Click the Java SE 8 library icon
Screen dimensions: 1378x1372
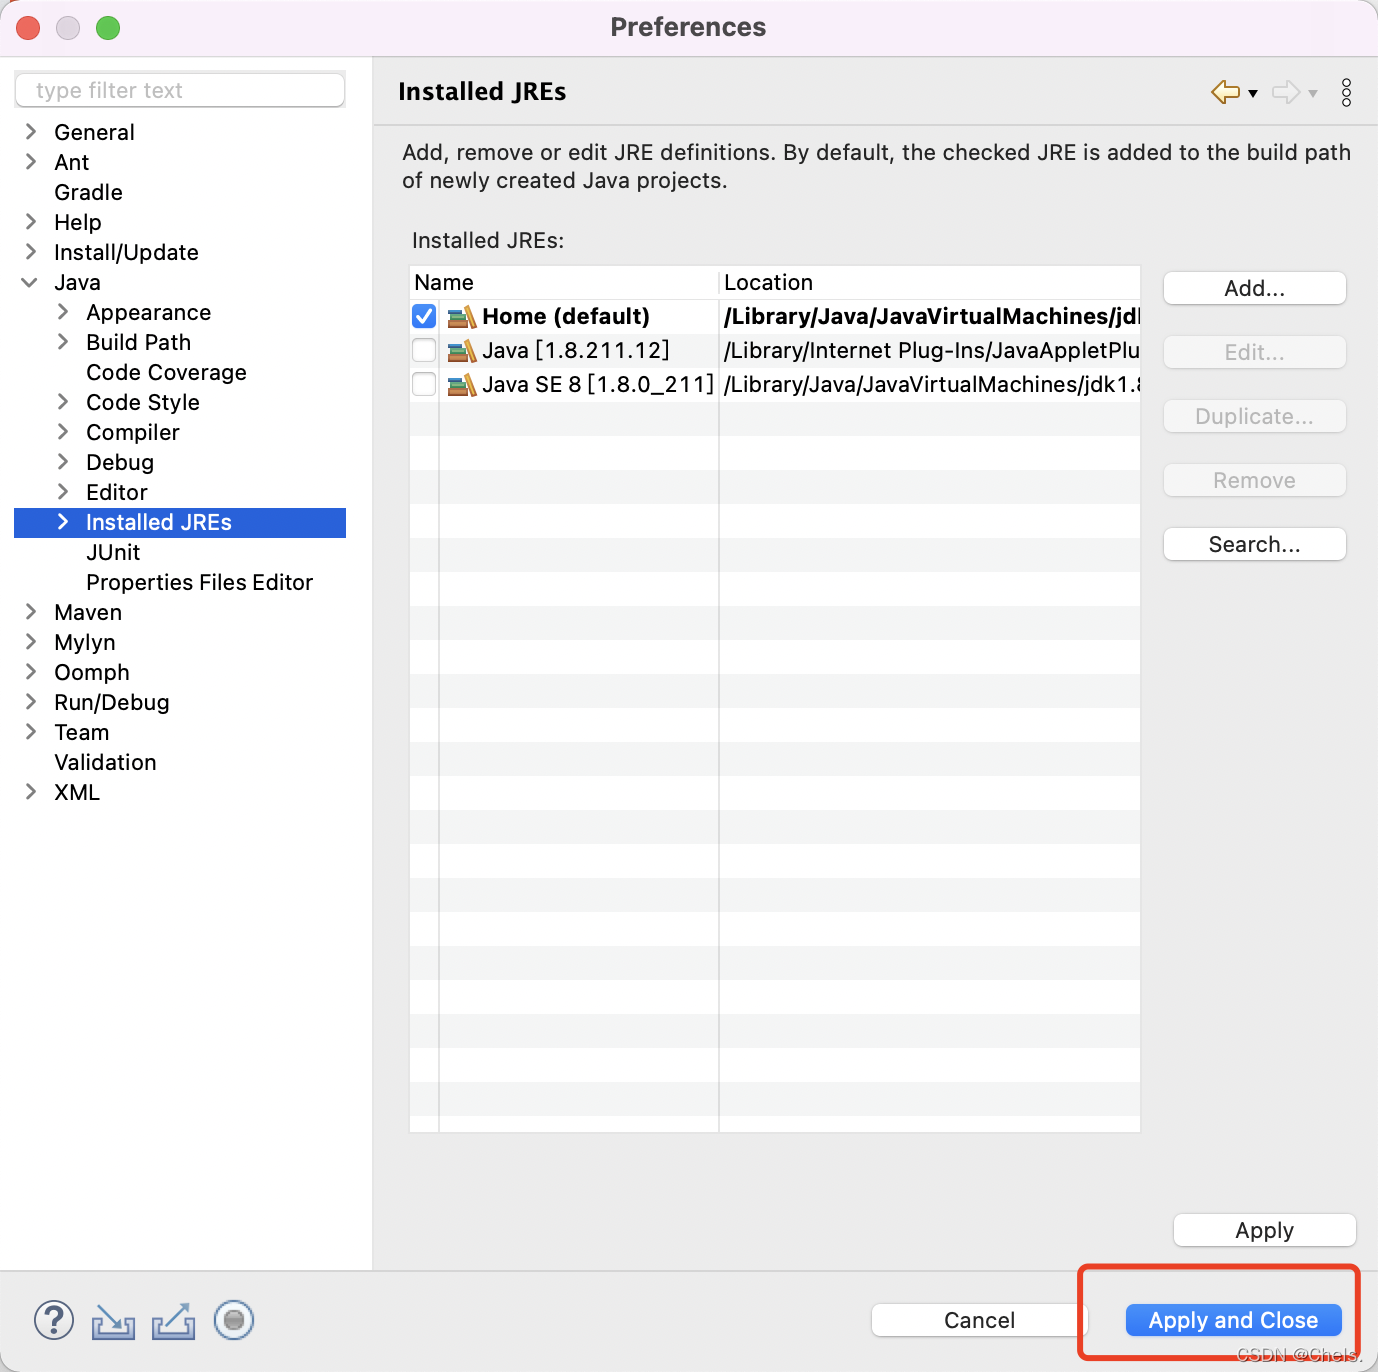(x=461, y=384)
